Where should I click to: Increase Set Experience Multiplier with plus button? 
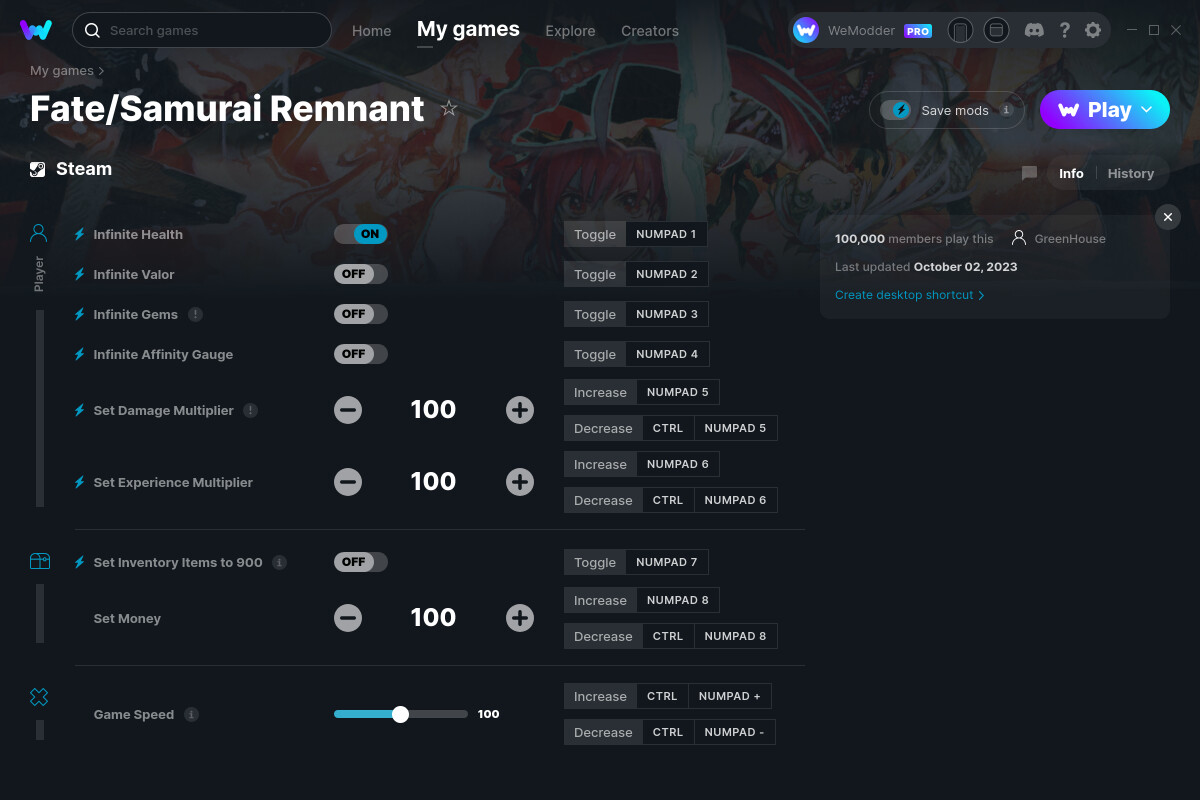click(x=520, y=482)
